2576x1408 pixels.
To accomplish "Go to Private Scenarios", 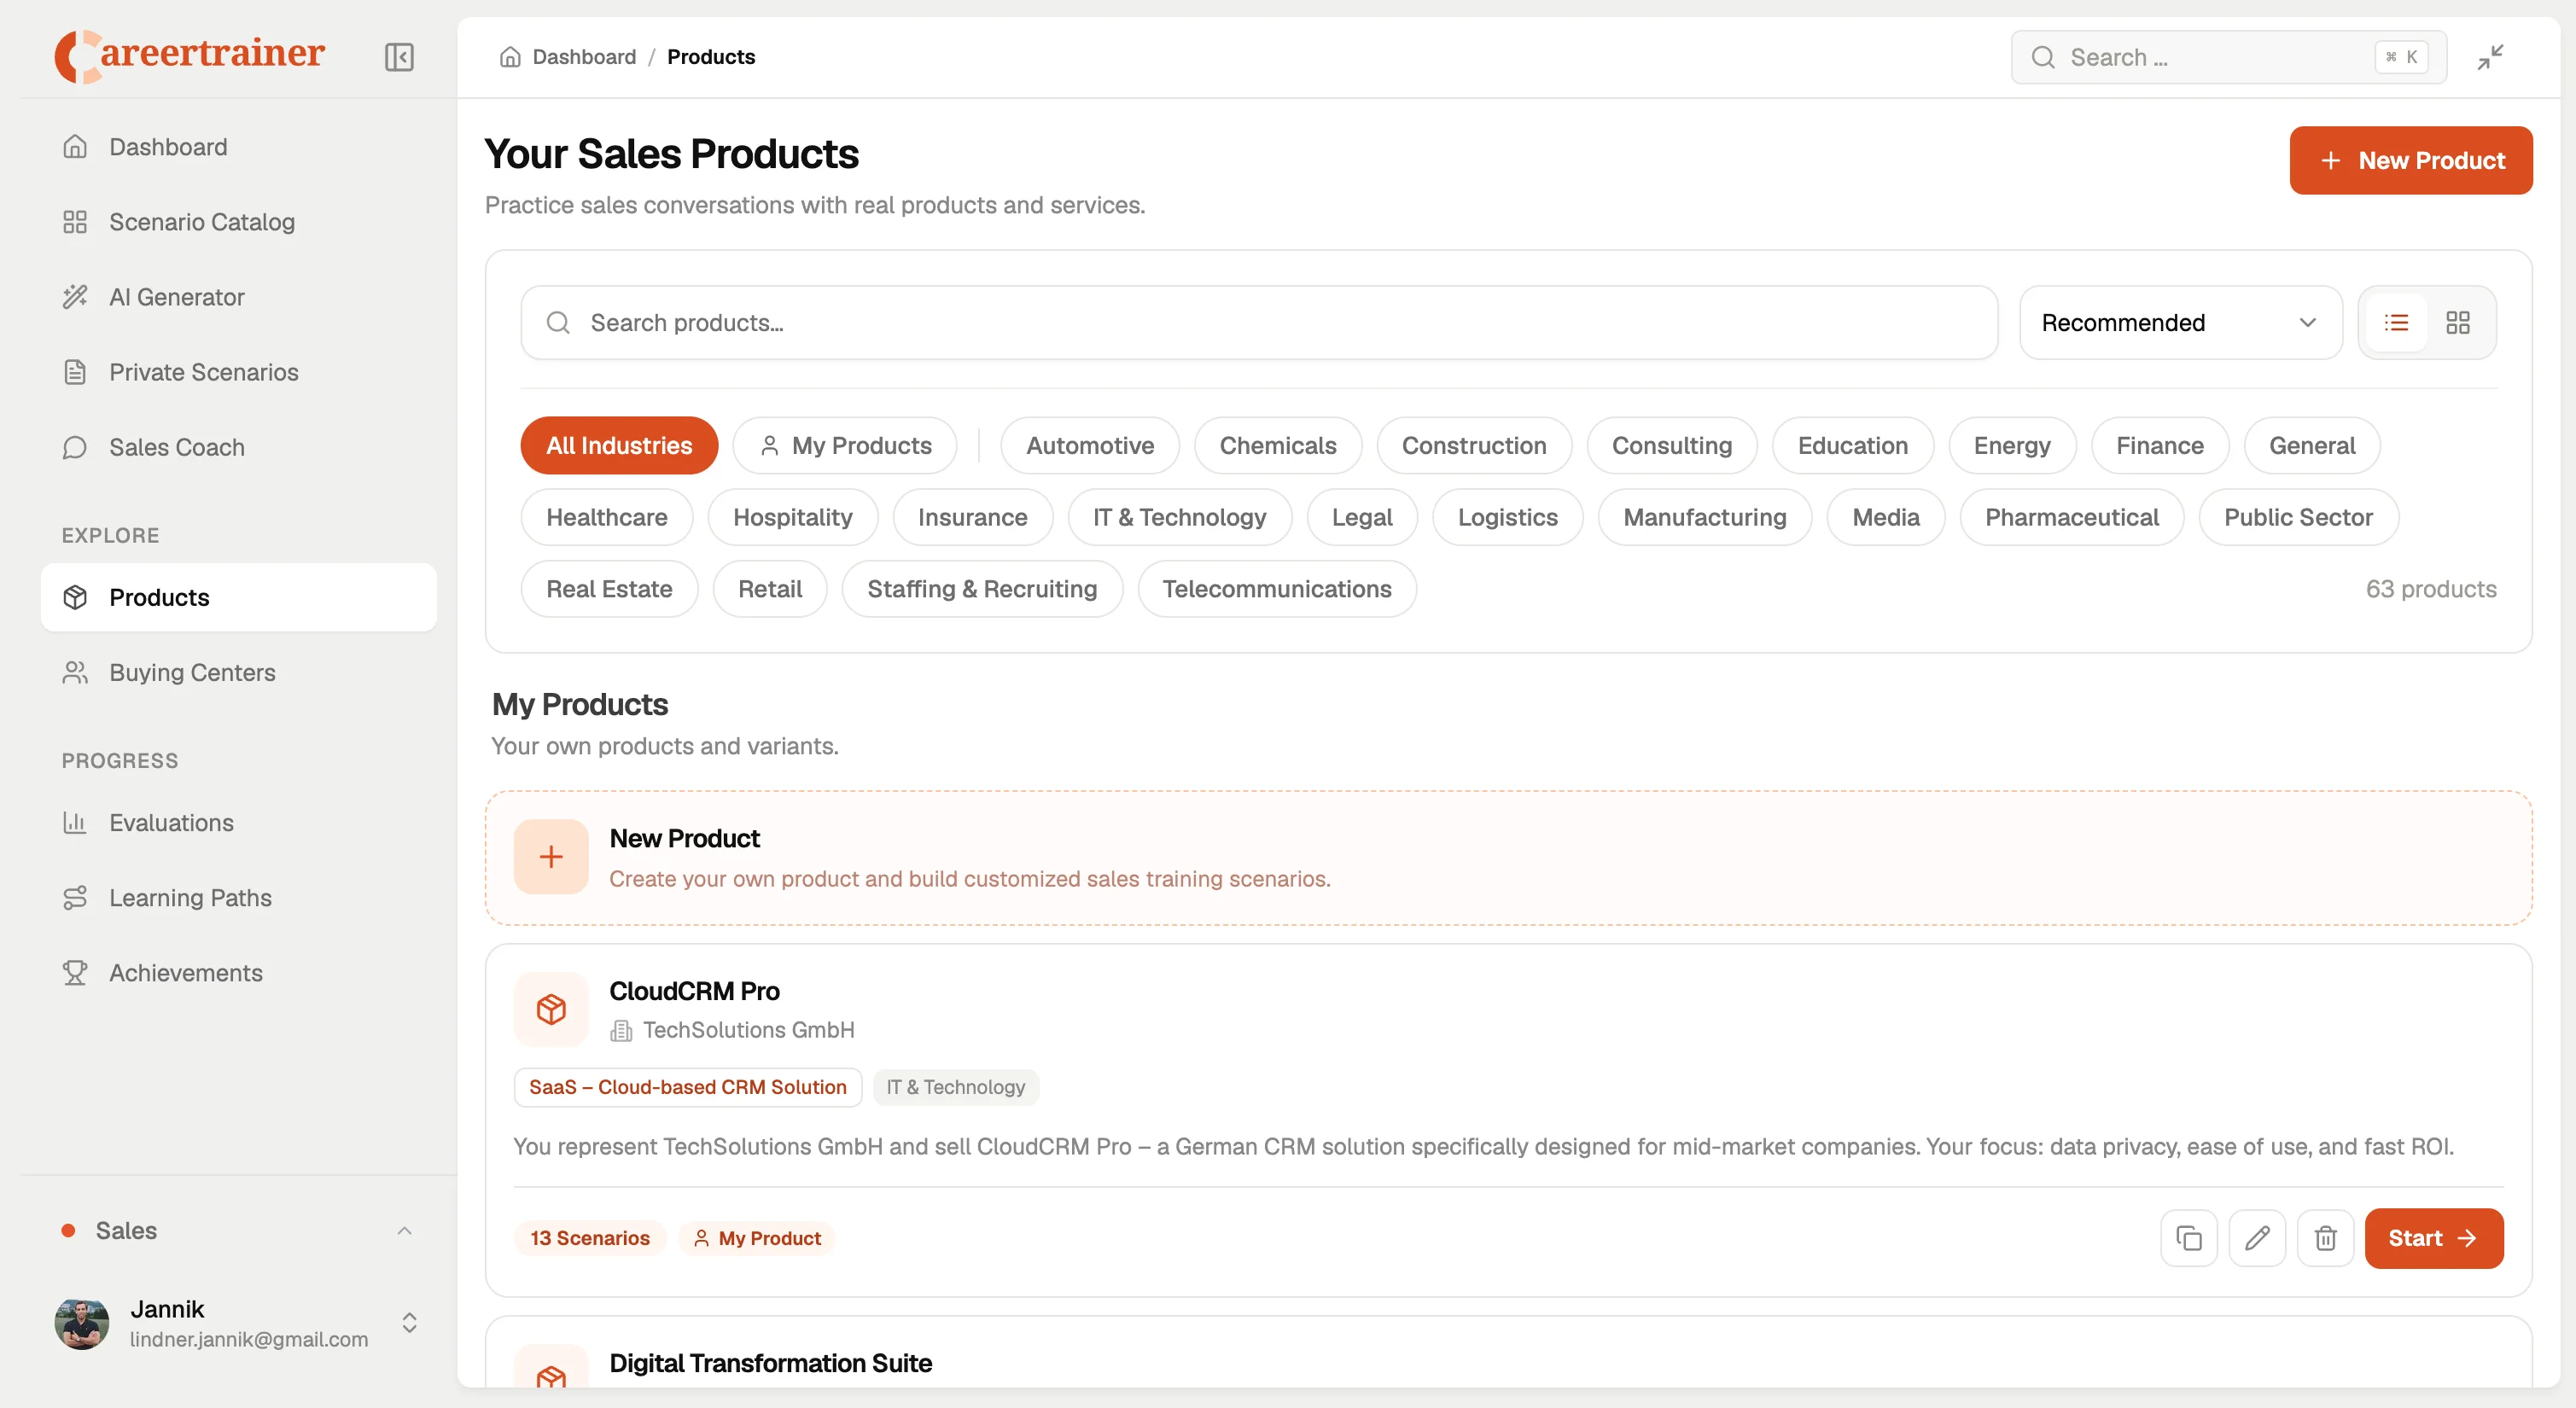I will [238, 372].
